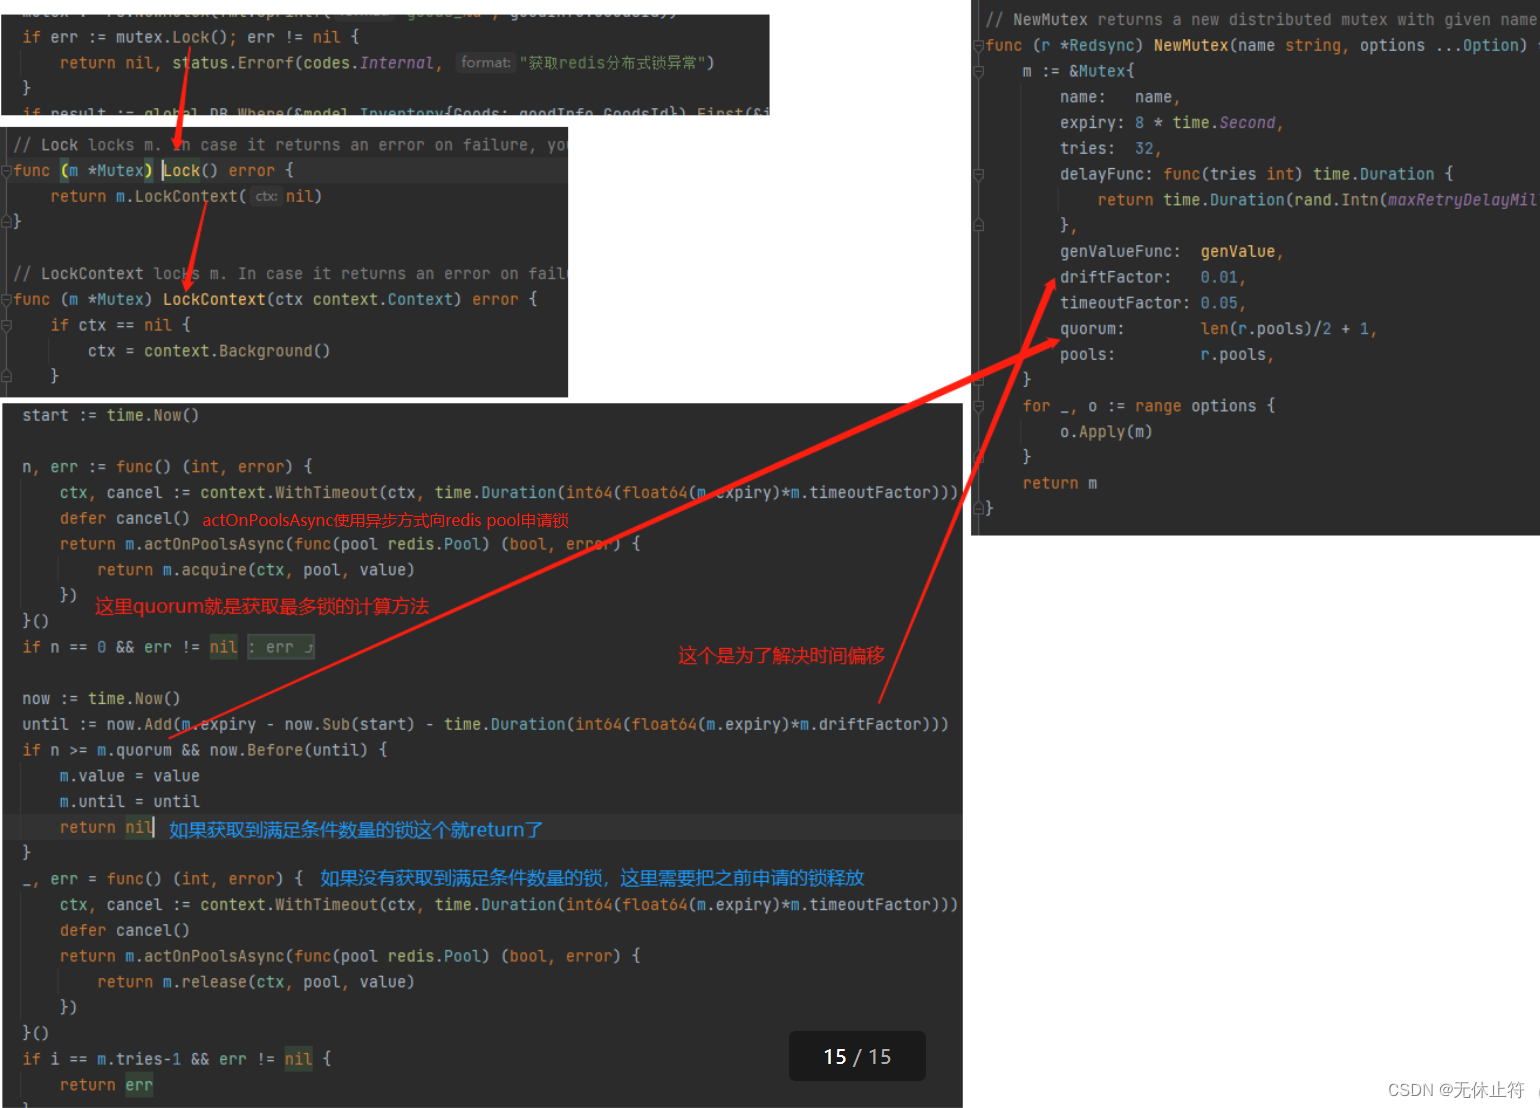Screen dimensions: 1540x1108
Task: Click 'delayFunc:' field name
Action: tap(1107, 174)
